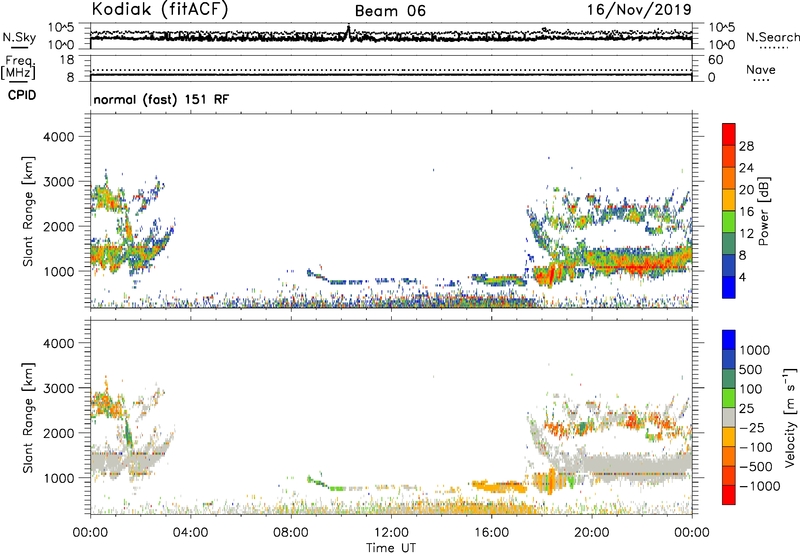Click the '12:00' time tick label

click(x=391, y=533)
